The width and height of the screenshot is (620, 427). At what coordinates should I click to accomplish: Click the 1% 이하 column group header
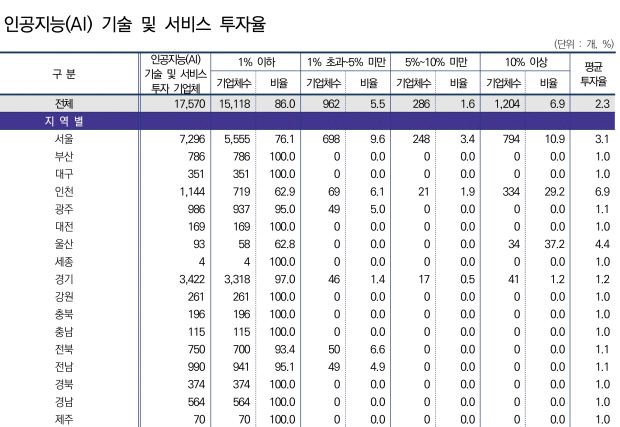pos(253,62)
